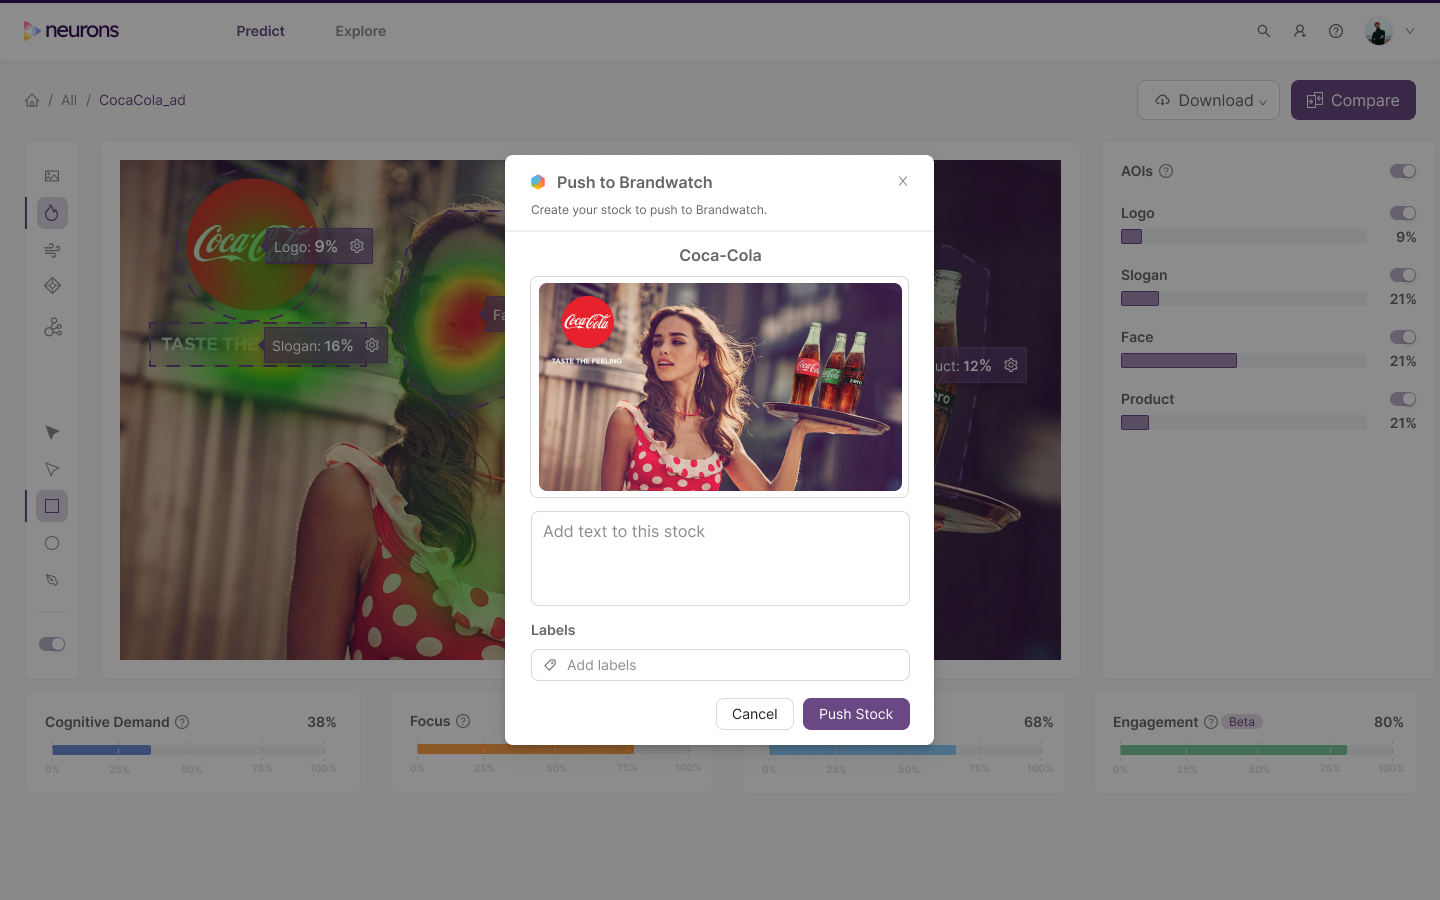Select the heatmap flame icon
Screen dimensions: 1440x900
tap(52, 212)
